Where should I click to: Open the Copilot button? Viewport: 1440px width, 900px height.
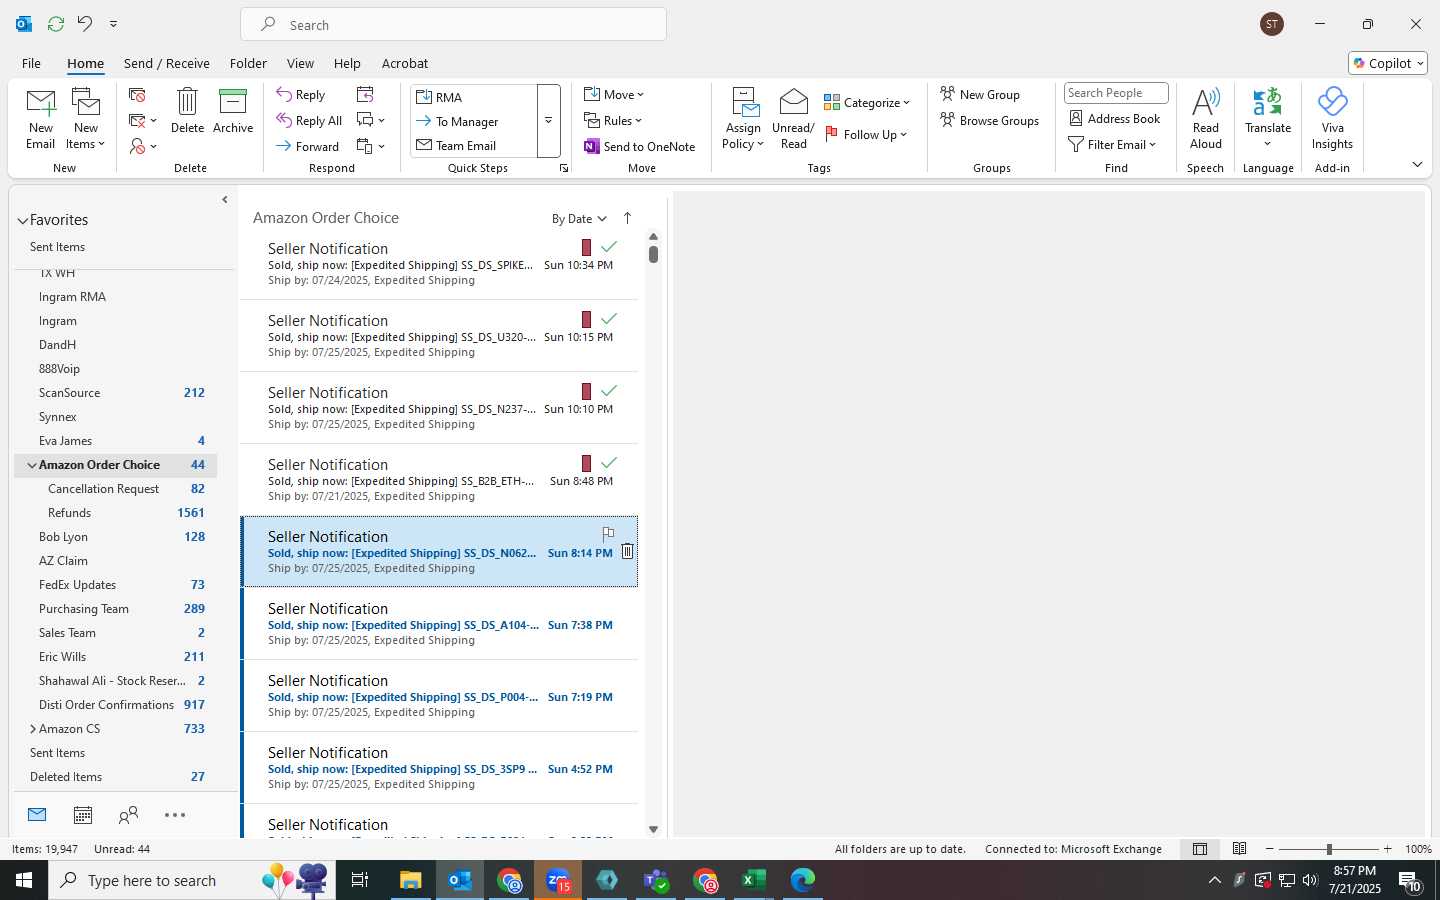click(x=1388, y=63)
